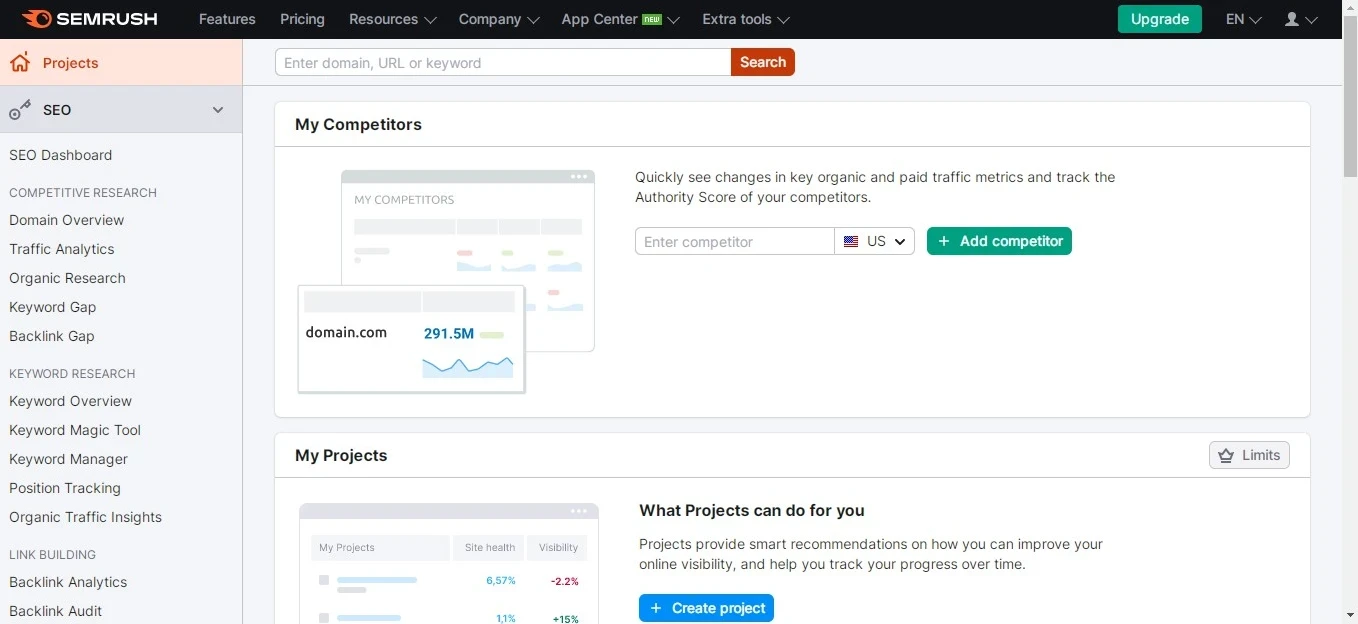1358x624 pixels.
Task: Click the blue Create project button
Action: point(706,608)
